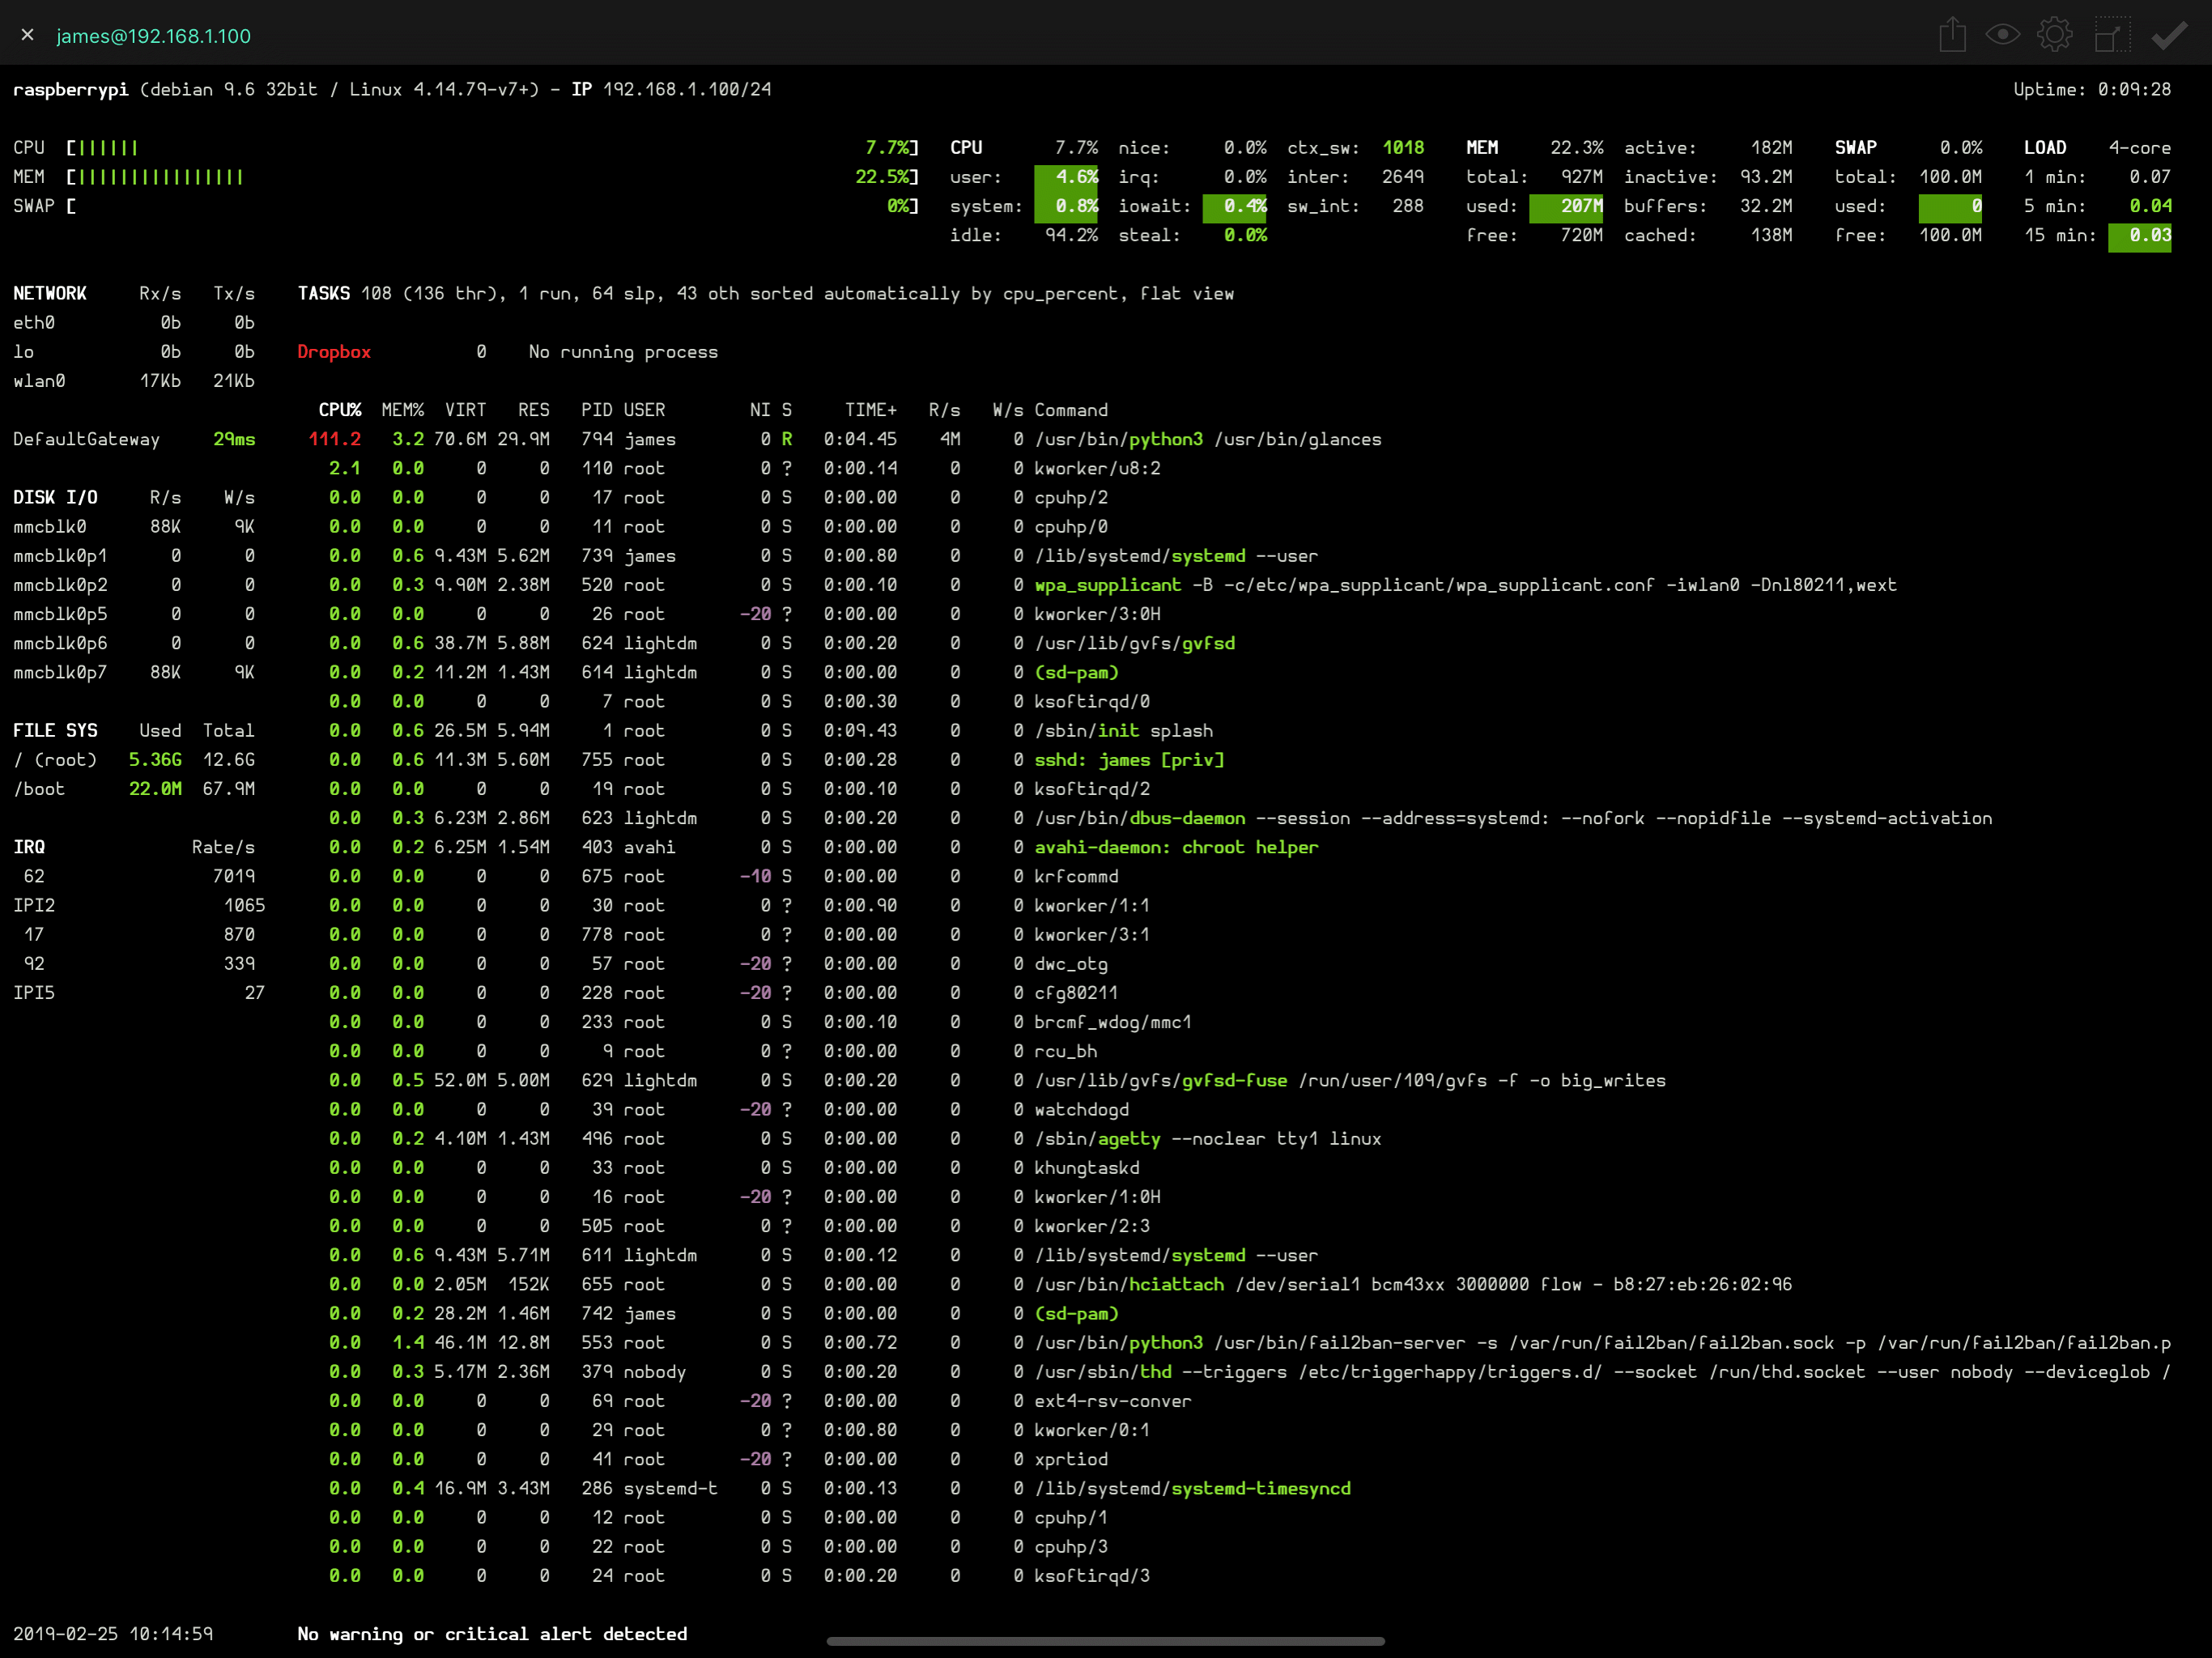2212x1658 pixels.
Task: Select the james@192.168.1.100 tab title
Action: (153, 36)
